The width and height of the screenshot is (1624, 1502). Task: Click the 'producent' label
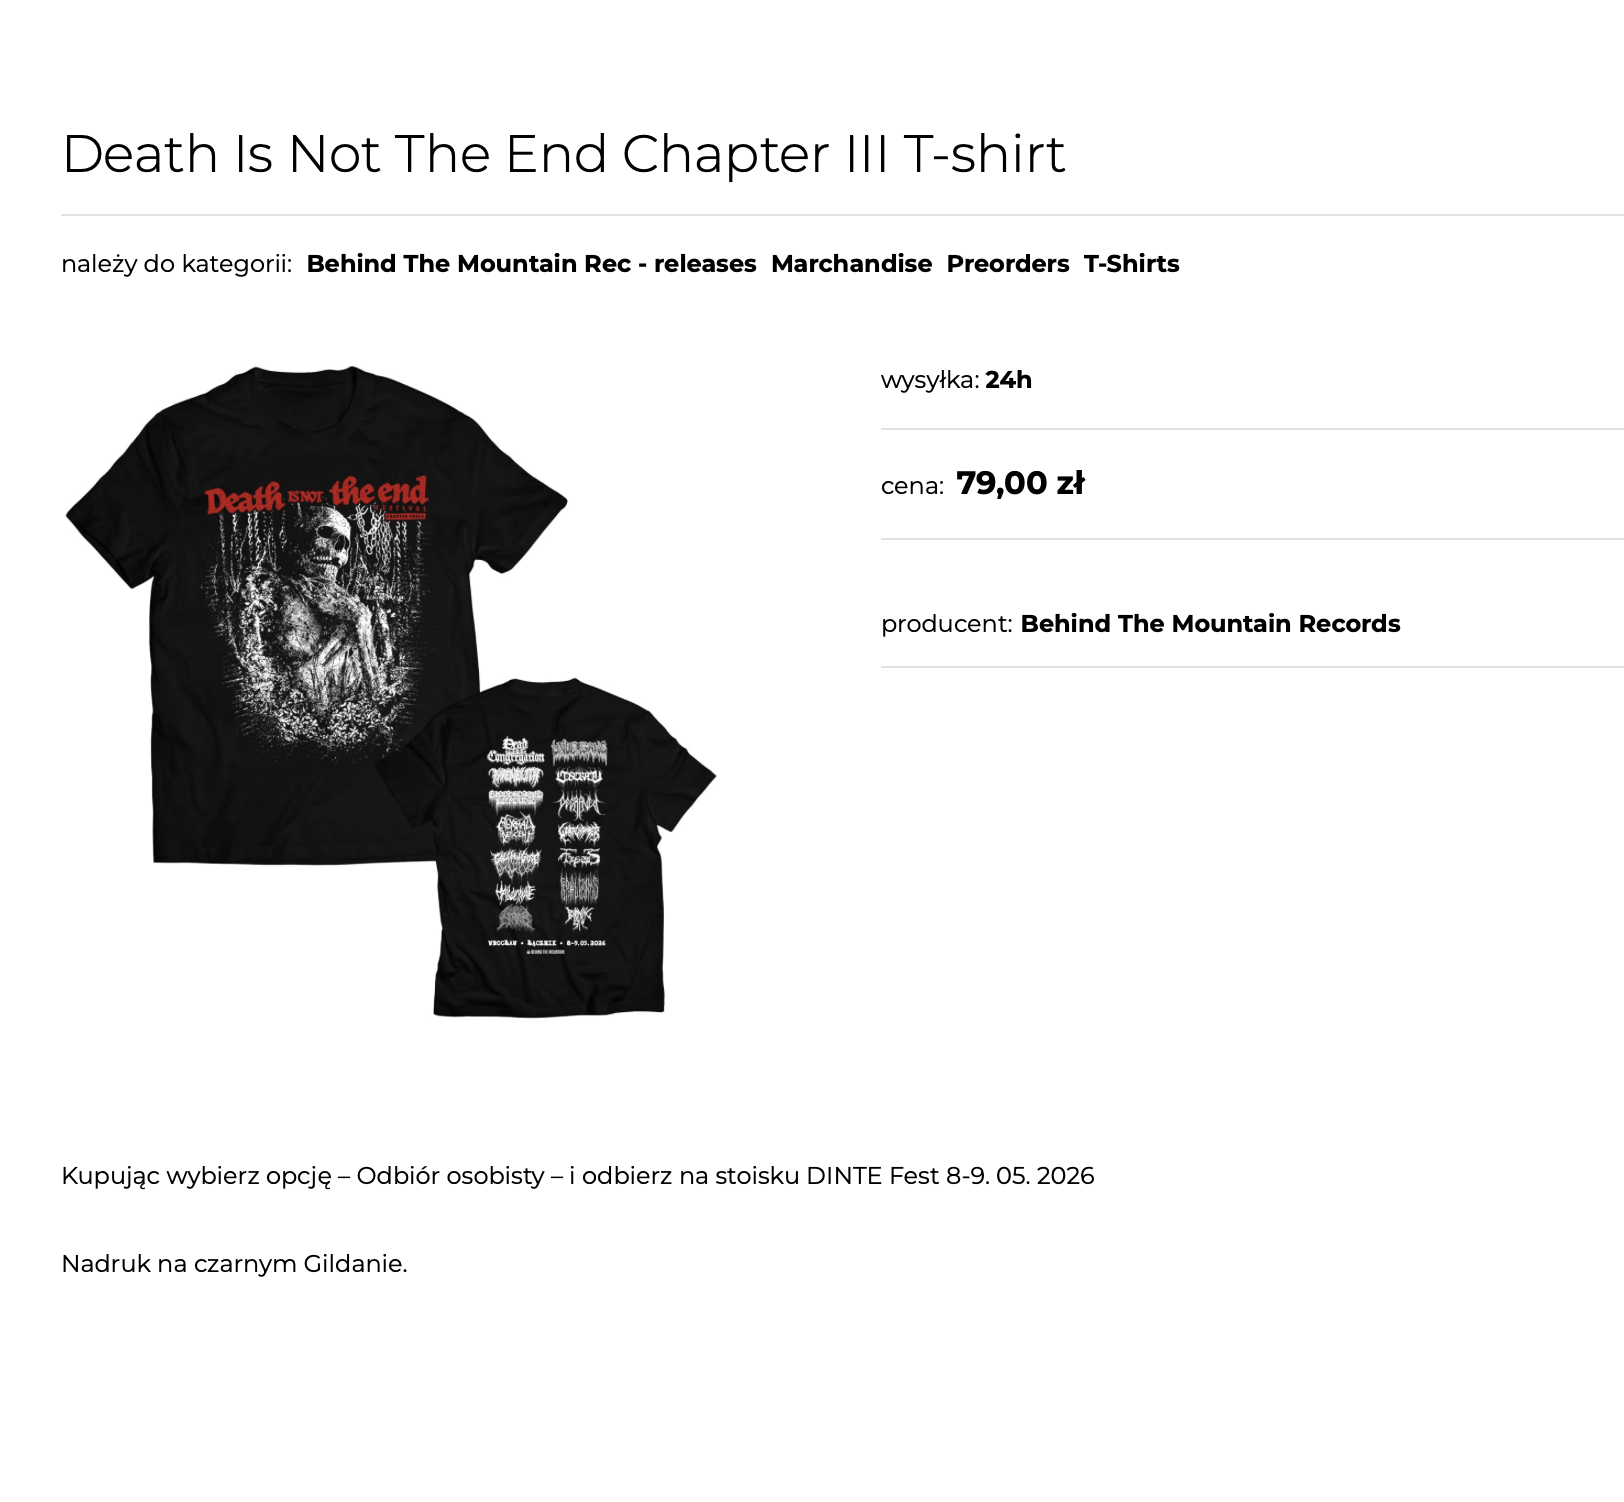pos(947,624)
